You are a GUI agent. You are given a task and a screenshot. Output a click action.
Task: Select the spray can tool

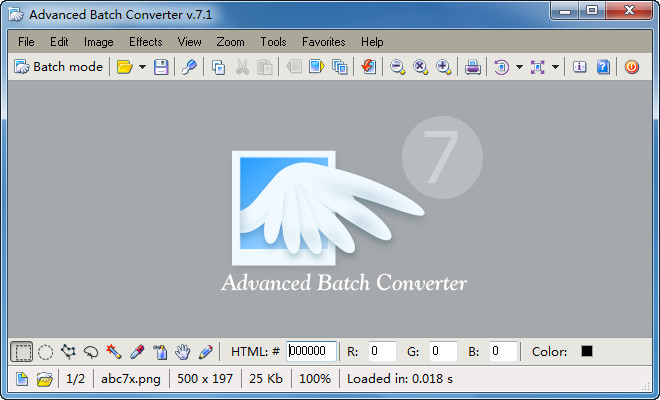[160, 352]
